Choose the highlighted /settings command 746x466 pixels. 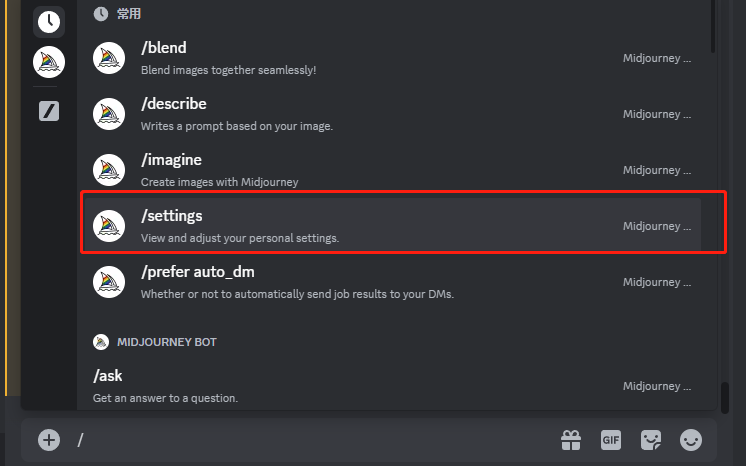(x=393, y=226)
